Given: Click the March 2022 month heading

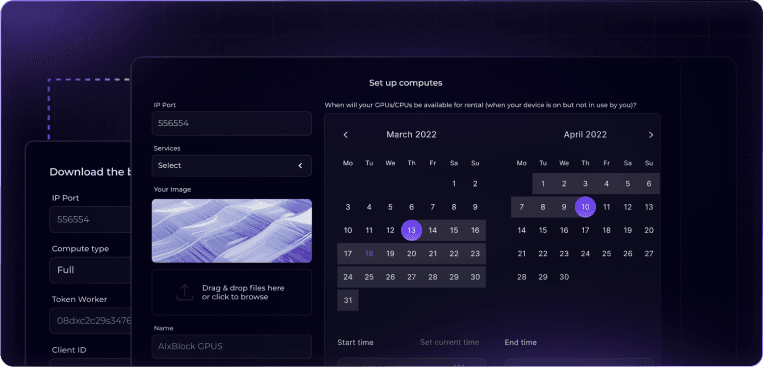Looking at the screenshot, I should tap(411, 135).
